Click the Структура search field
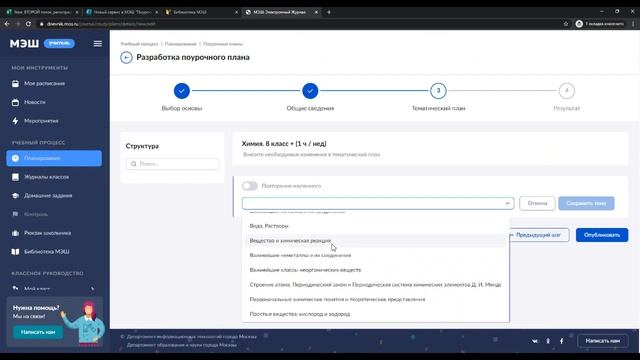This screenshot has height=360, width=640. coord(172,164)
